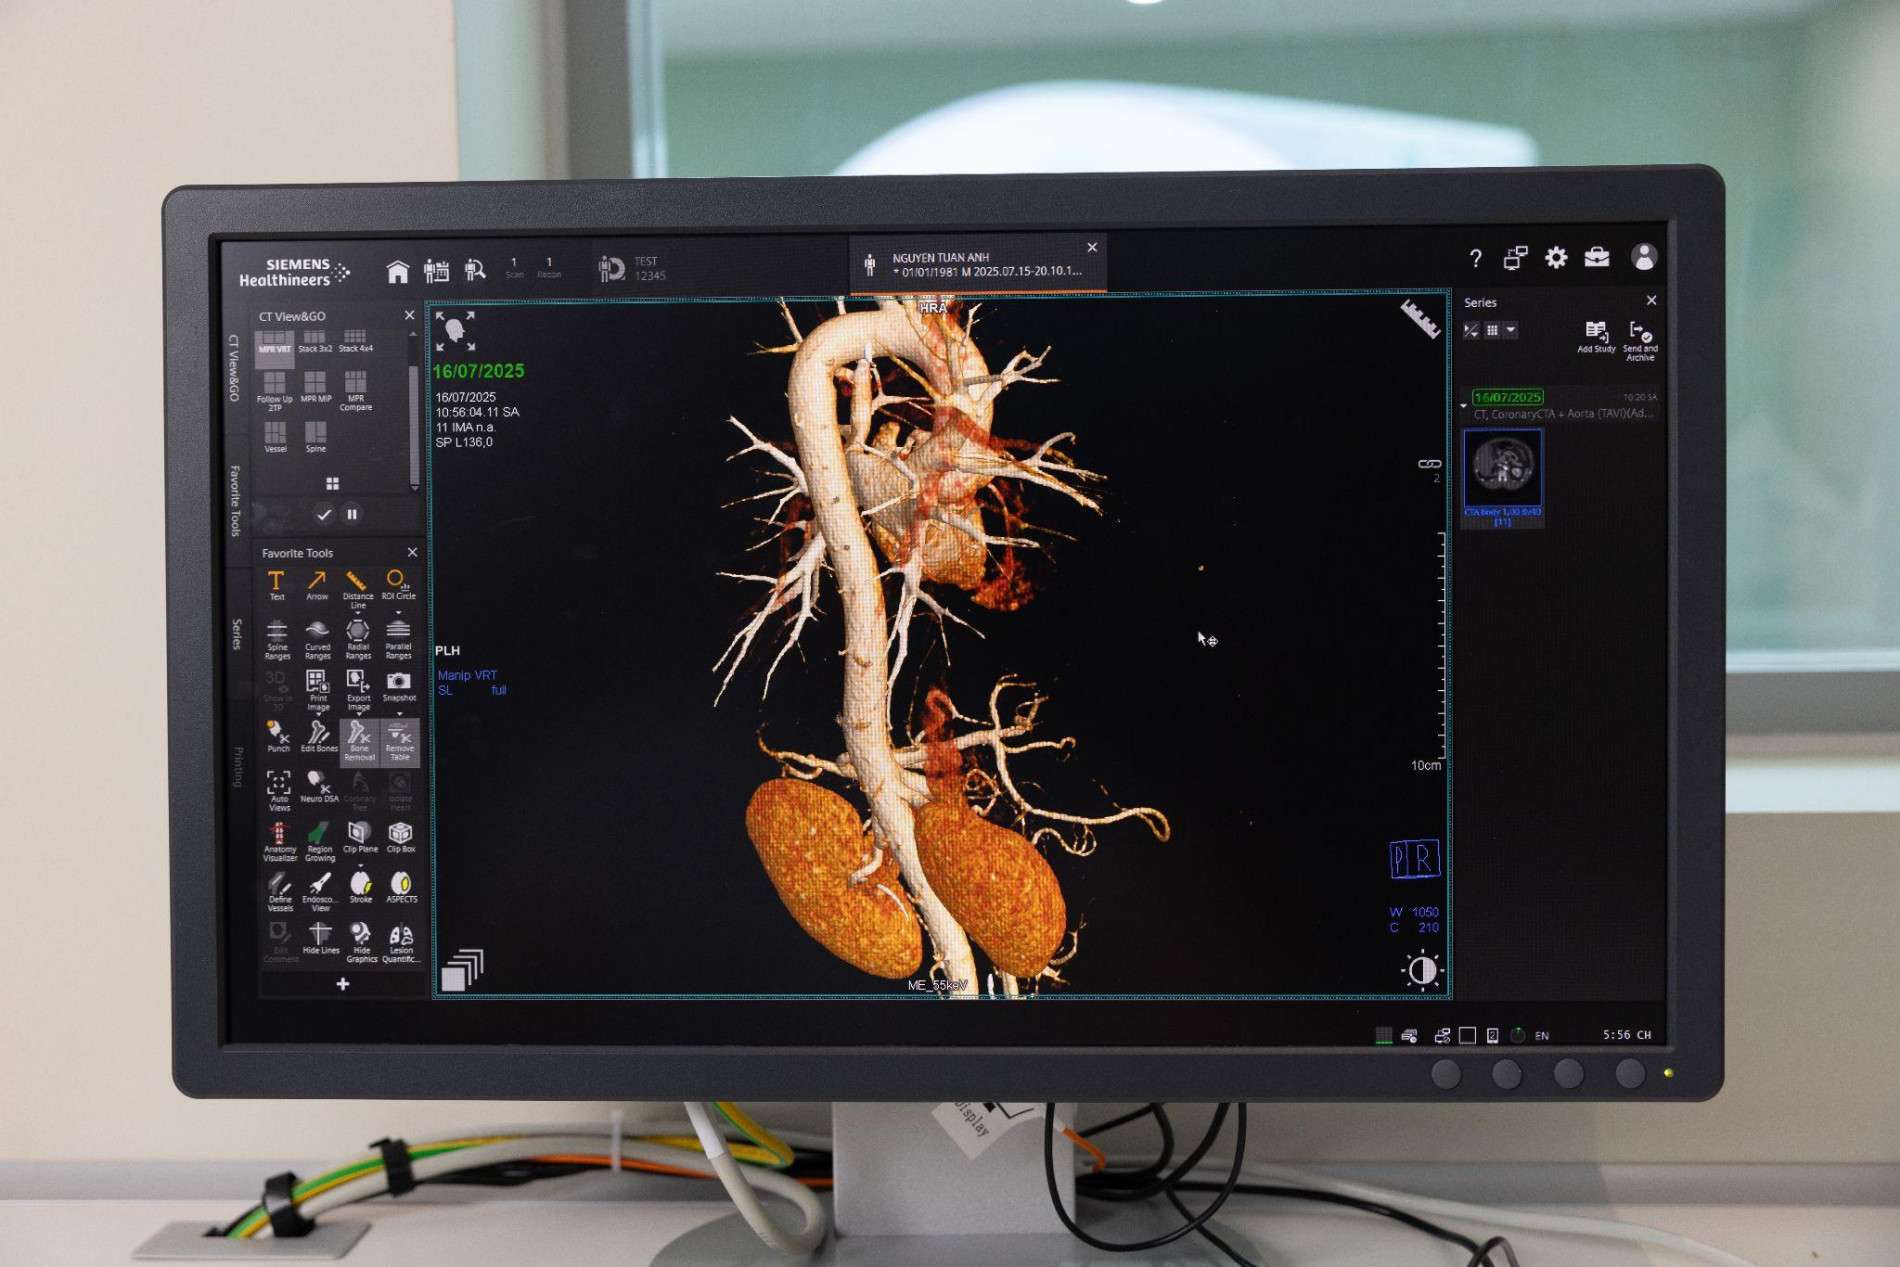Toggle the Remove Table option
This screenshot has width=1900, height=1267.
pos(400,738)
